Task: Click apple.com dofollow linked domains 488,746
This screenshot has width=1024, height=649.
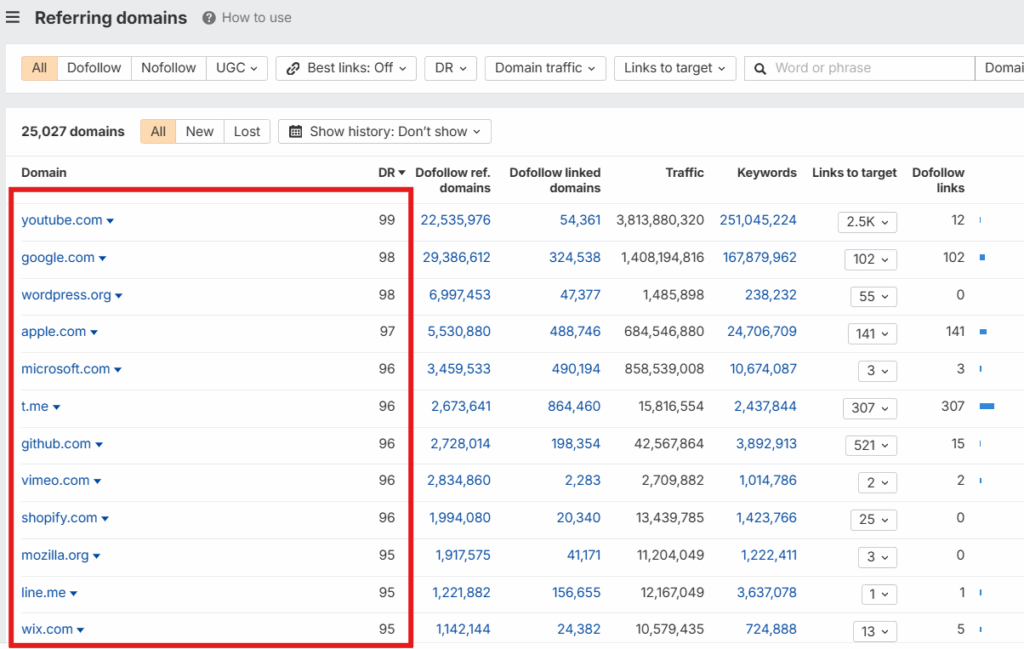Action: [x=575, y=331]
